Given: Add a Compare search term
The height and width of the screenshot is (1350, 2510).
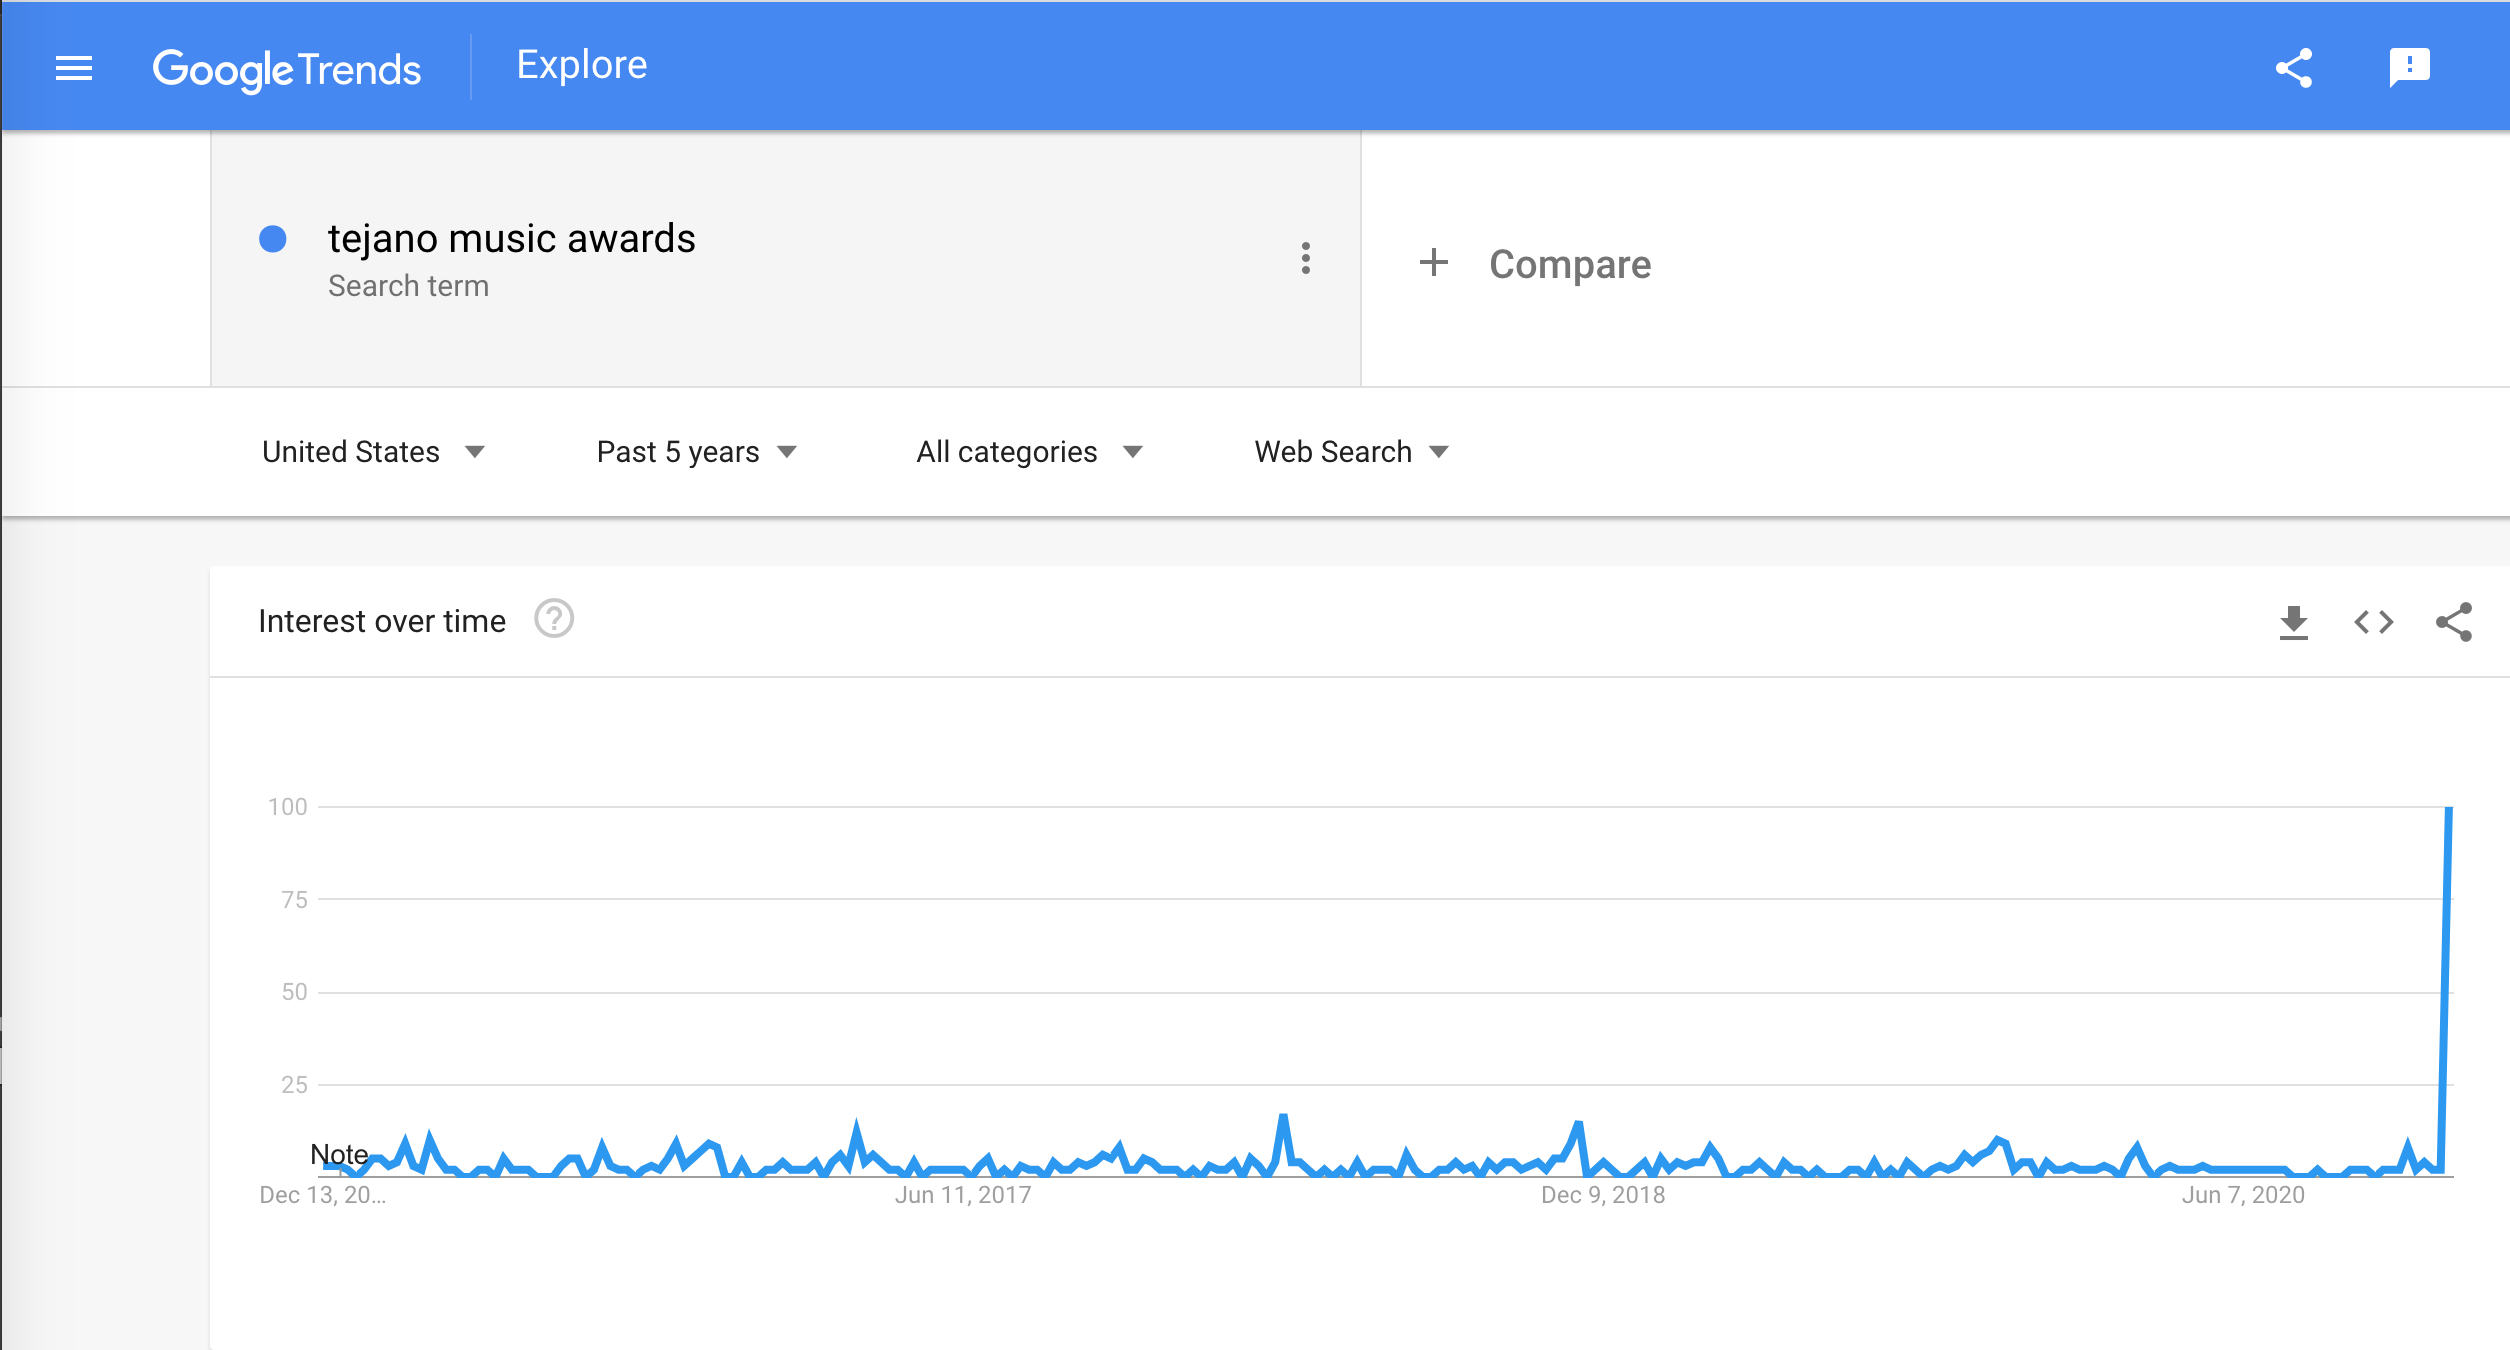Looking at the screenshot, I should (x=1569, y=264).
